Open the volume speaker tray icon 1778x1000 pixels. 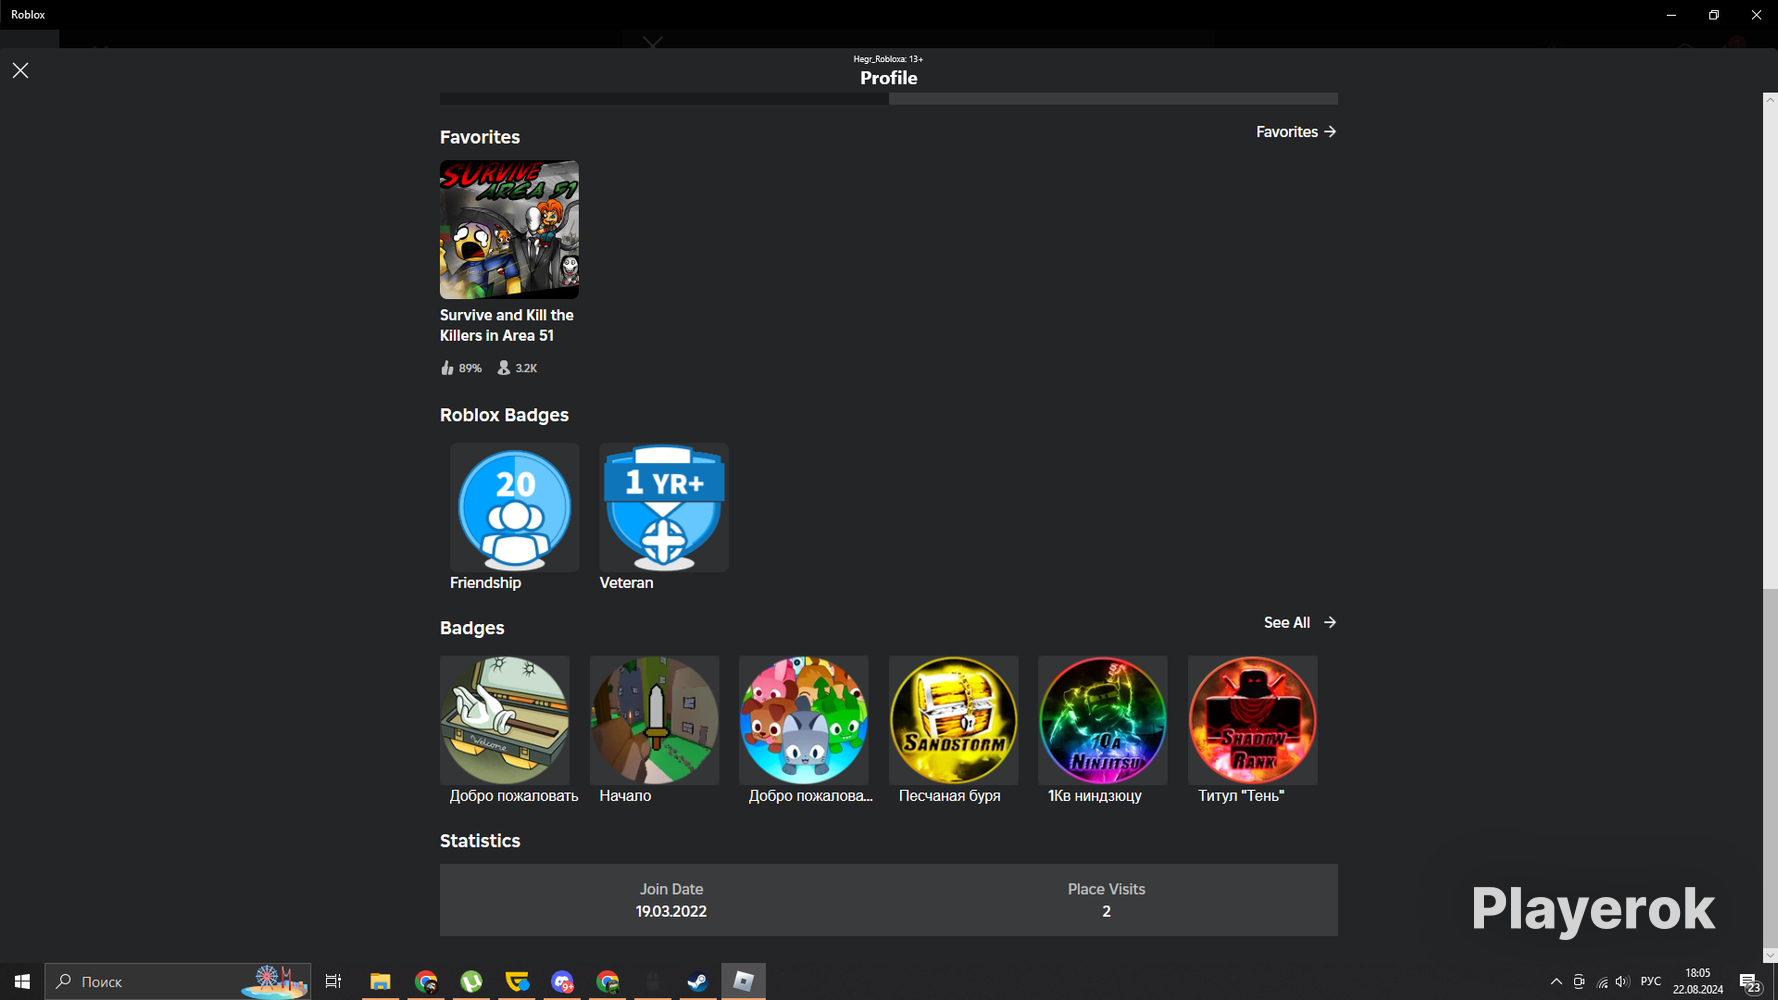pos(1622,982)
